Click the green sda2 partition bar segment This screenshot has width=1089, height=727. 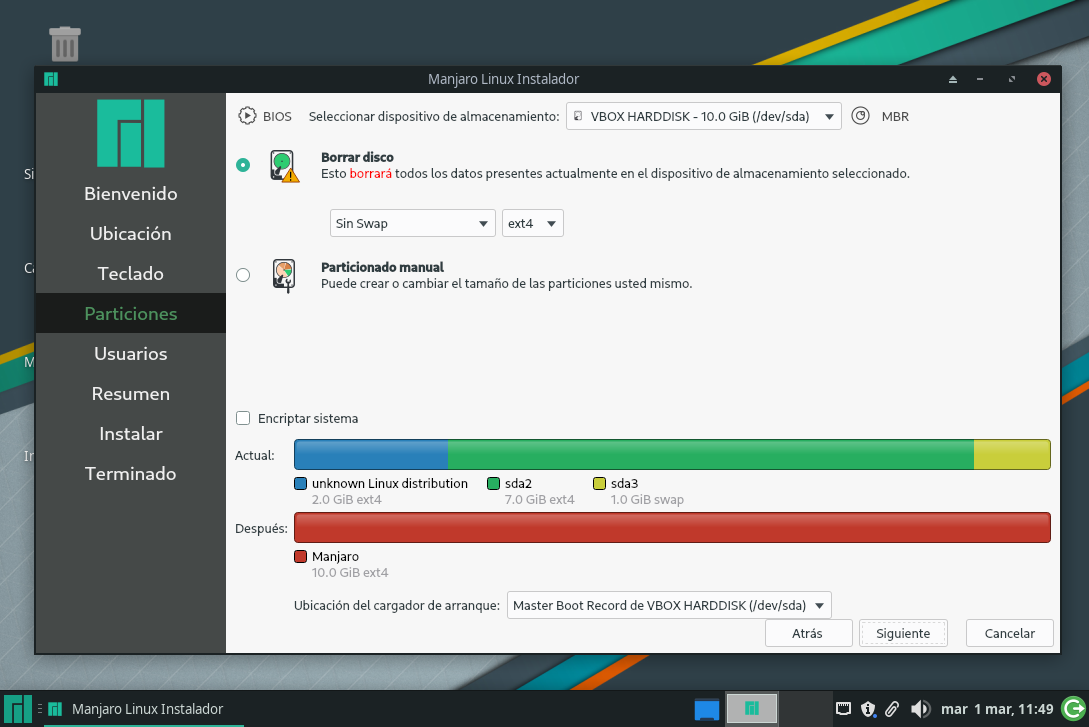tap(710, 455)
